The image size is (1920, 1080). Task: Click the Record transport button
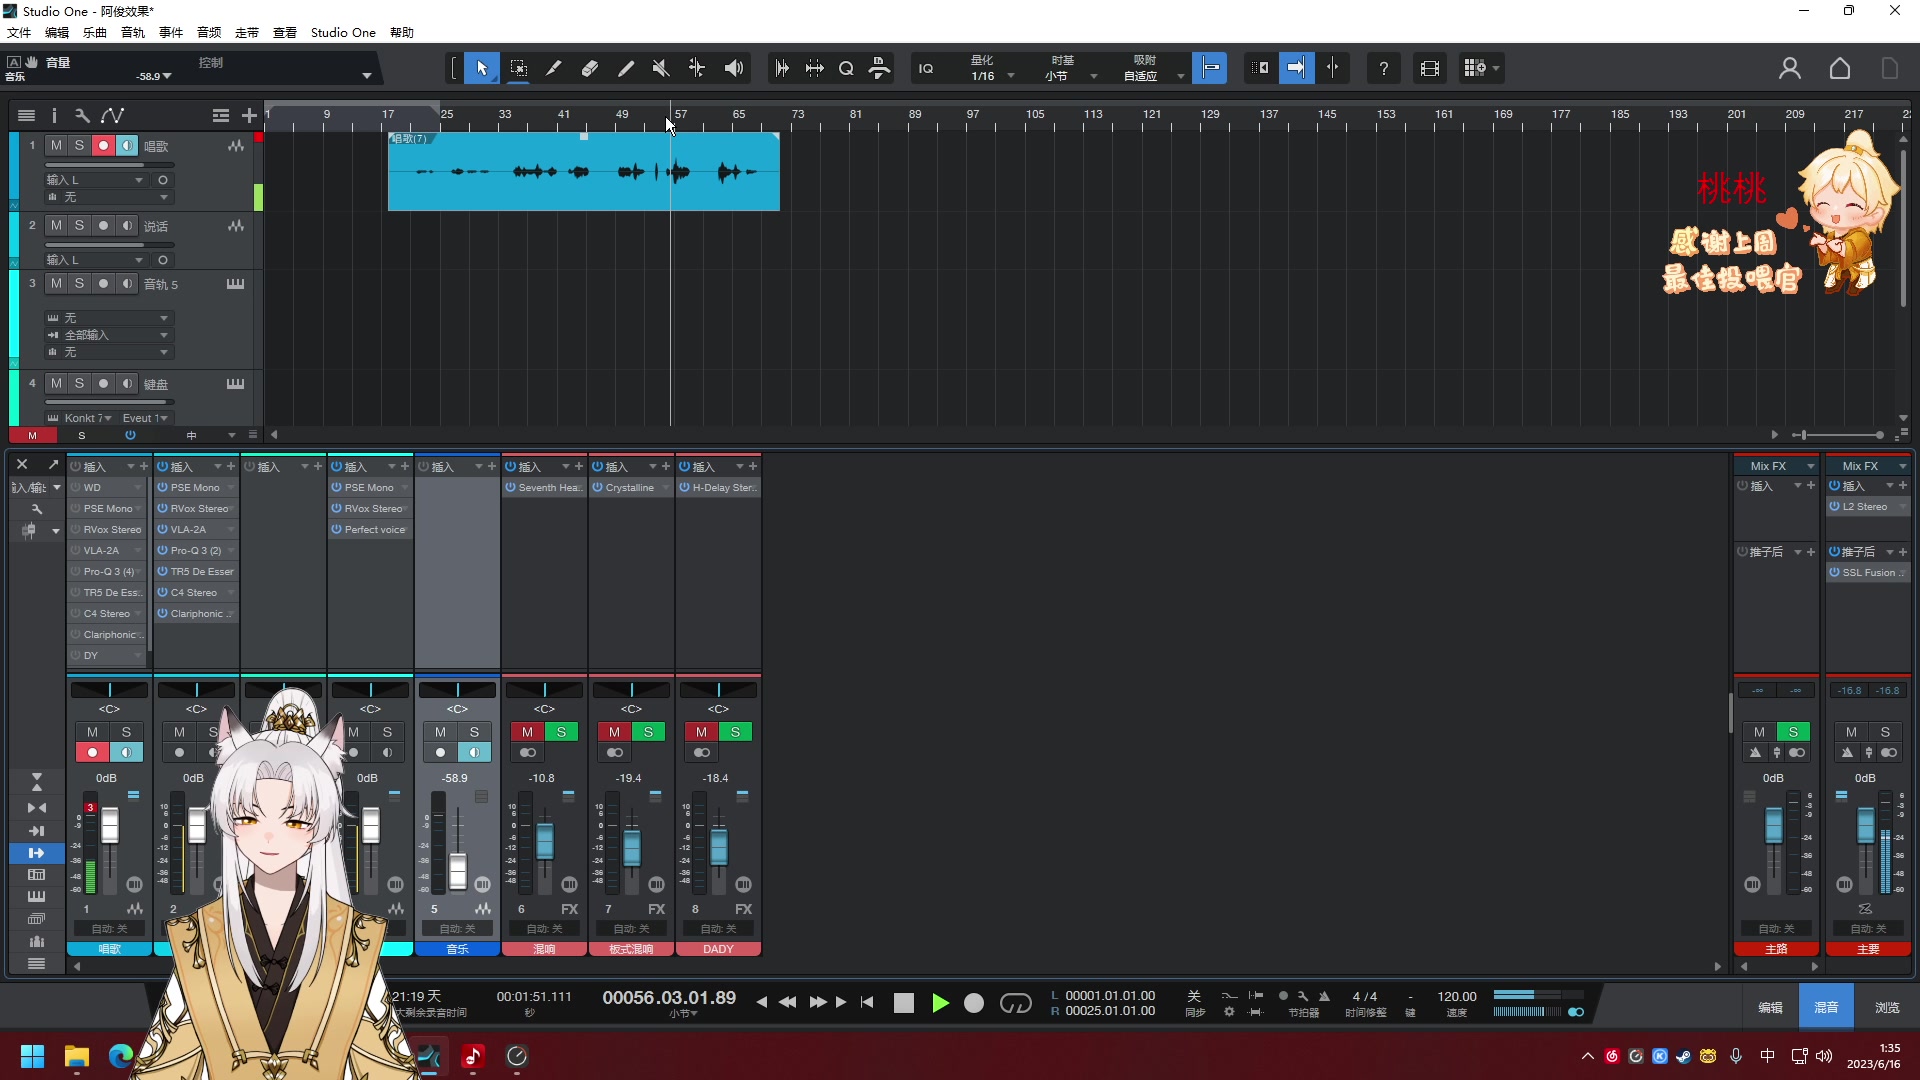(x=974, y=1003)
